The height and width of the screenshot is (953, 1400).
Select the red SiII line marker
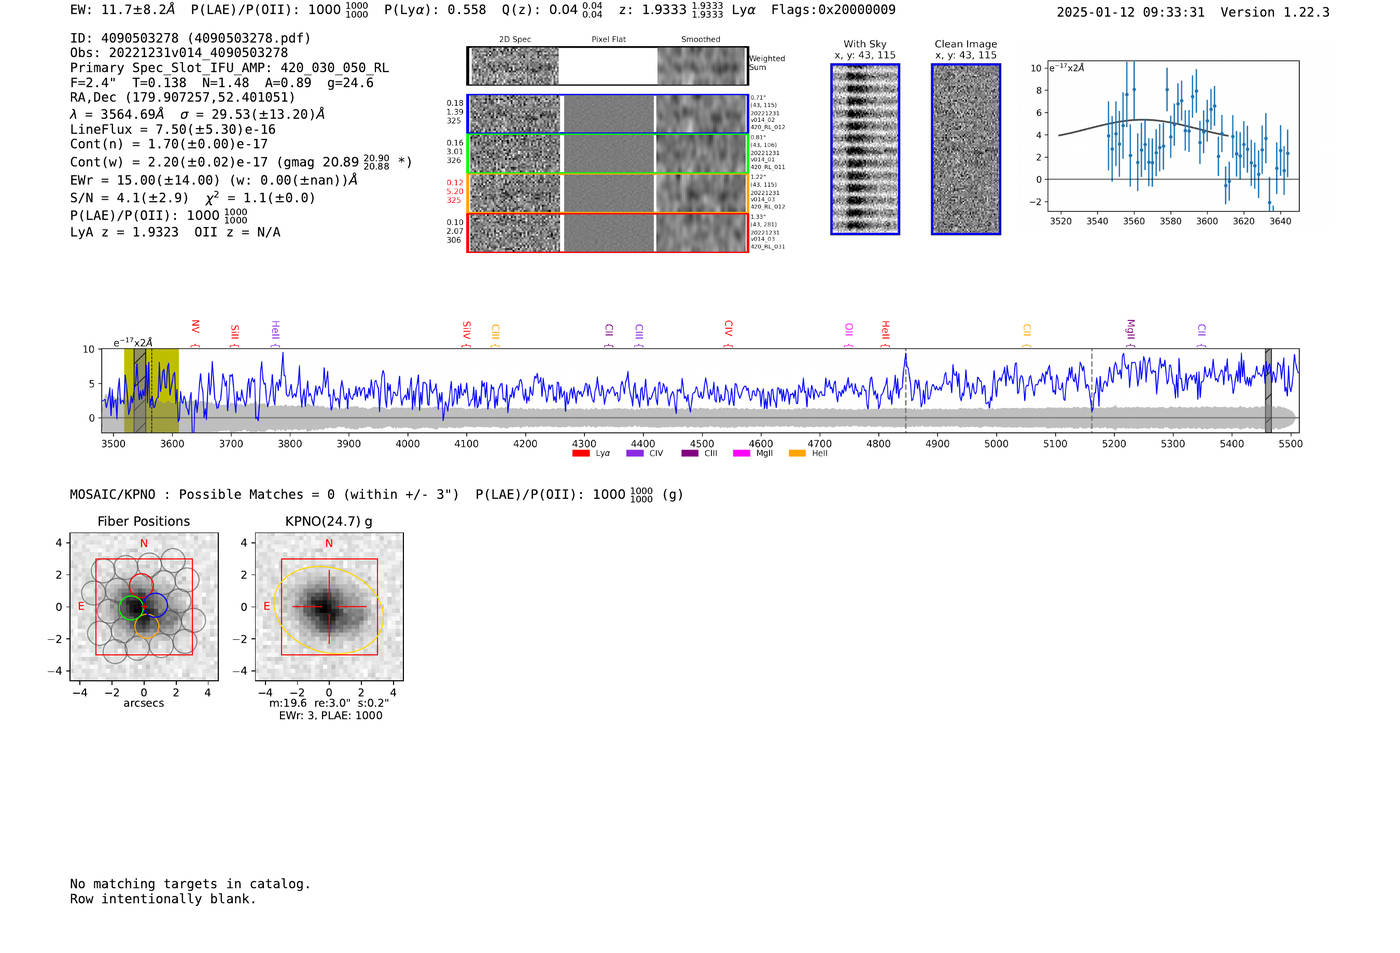(x=235, y=334)
